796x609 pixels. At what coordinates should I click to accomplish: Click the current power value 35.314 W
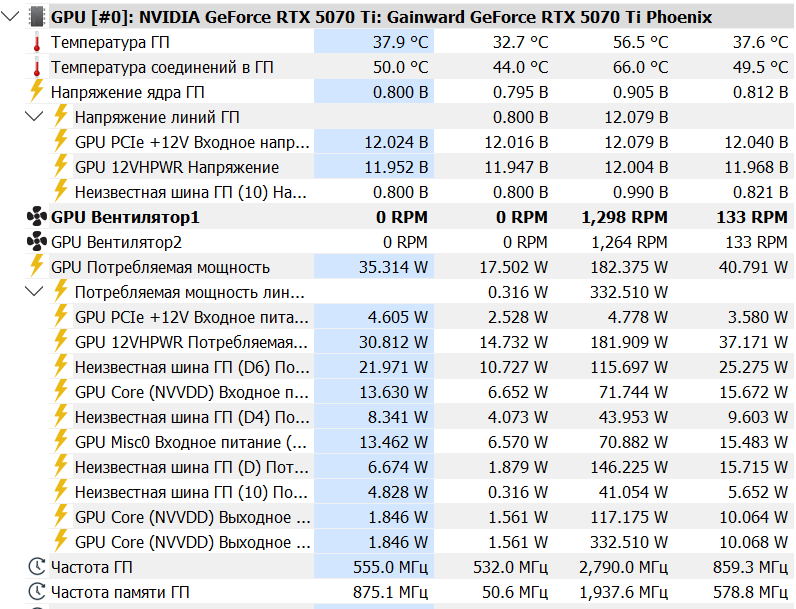pyautogui.click(x=393, y=267)
